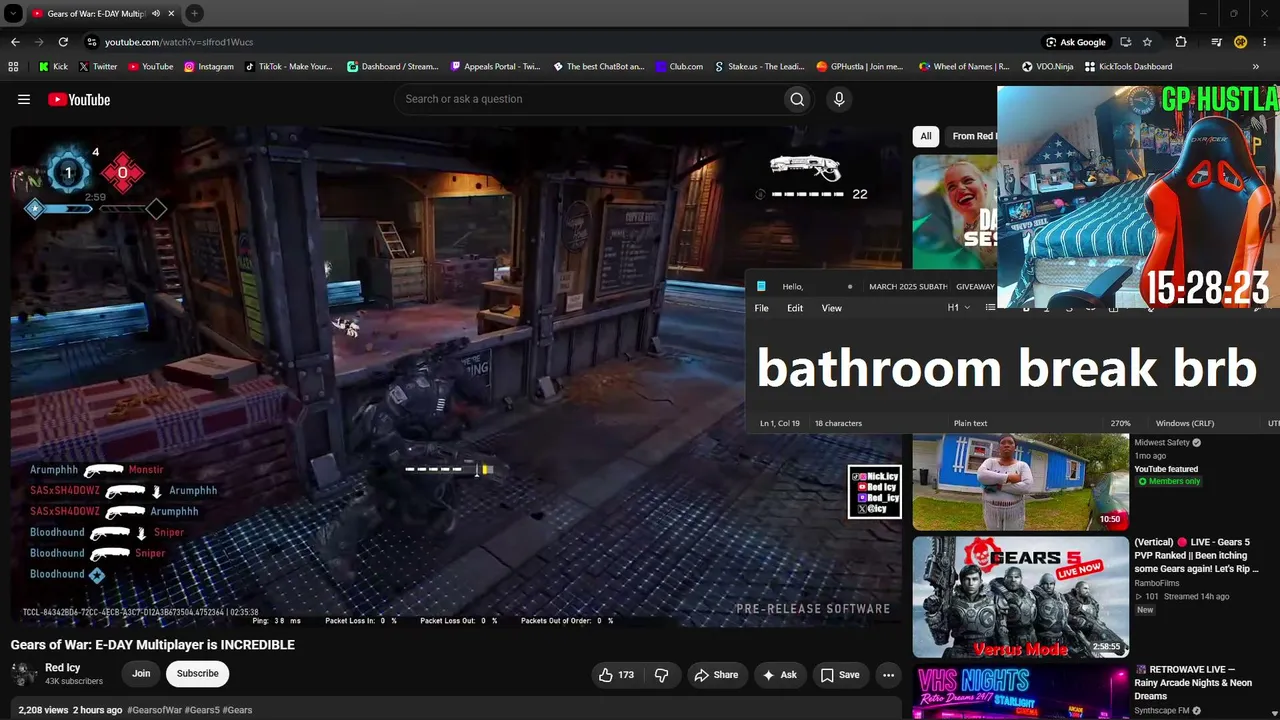Image resolution: width=1280 pixels, height=720 pixels.
Task: Like the video with 173 likes
Action: [x=616, y=675]
